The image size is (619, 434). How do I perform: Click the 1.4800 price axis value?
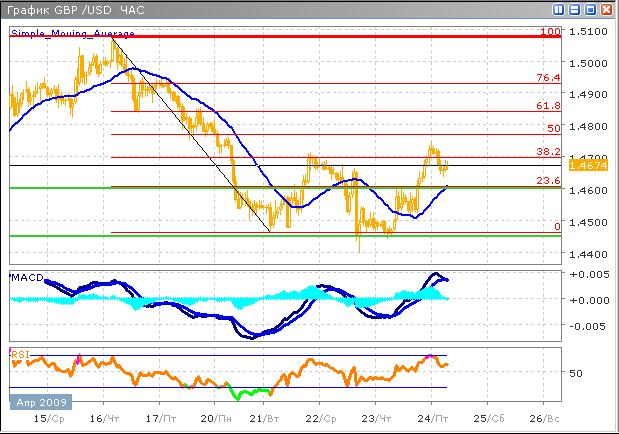point(588,126)
